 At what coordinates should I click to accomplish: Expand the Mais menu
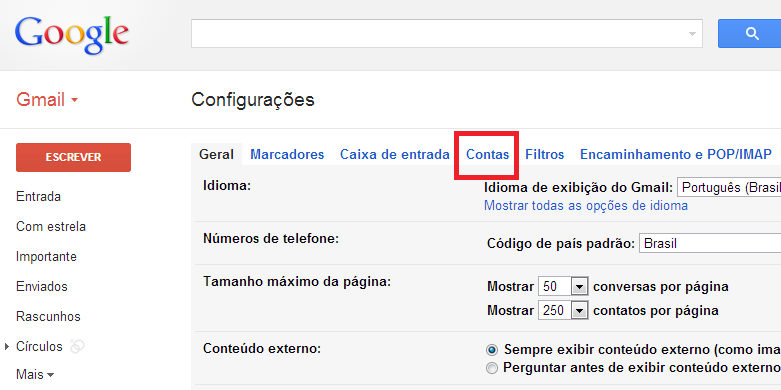35,374
